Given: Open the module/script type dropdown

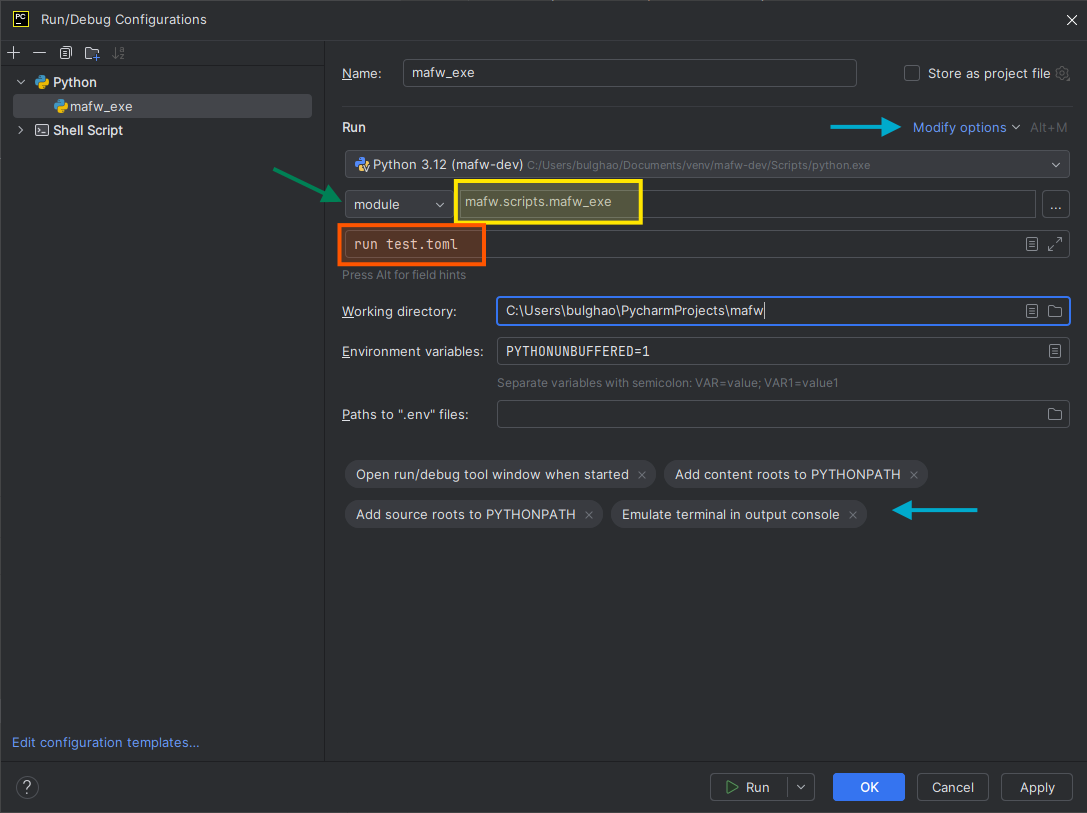Looking at the screenshot, I should tap(399, 204).
